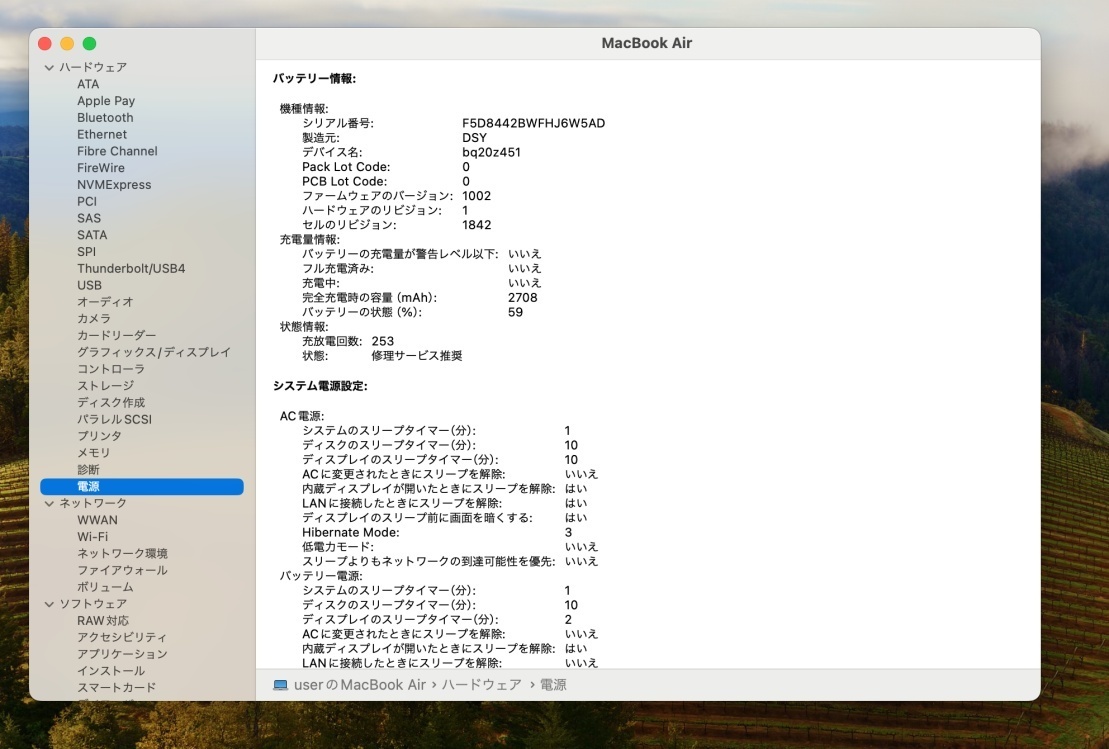
Task: Click the MacBook Air window title
Action: point(646,43)
